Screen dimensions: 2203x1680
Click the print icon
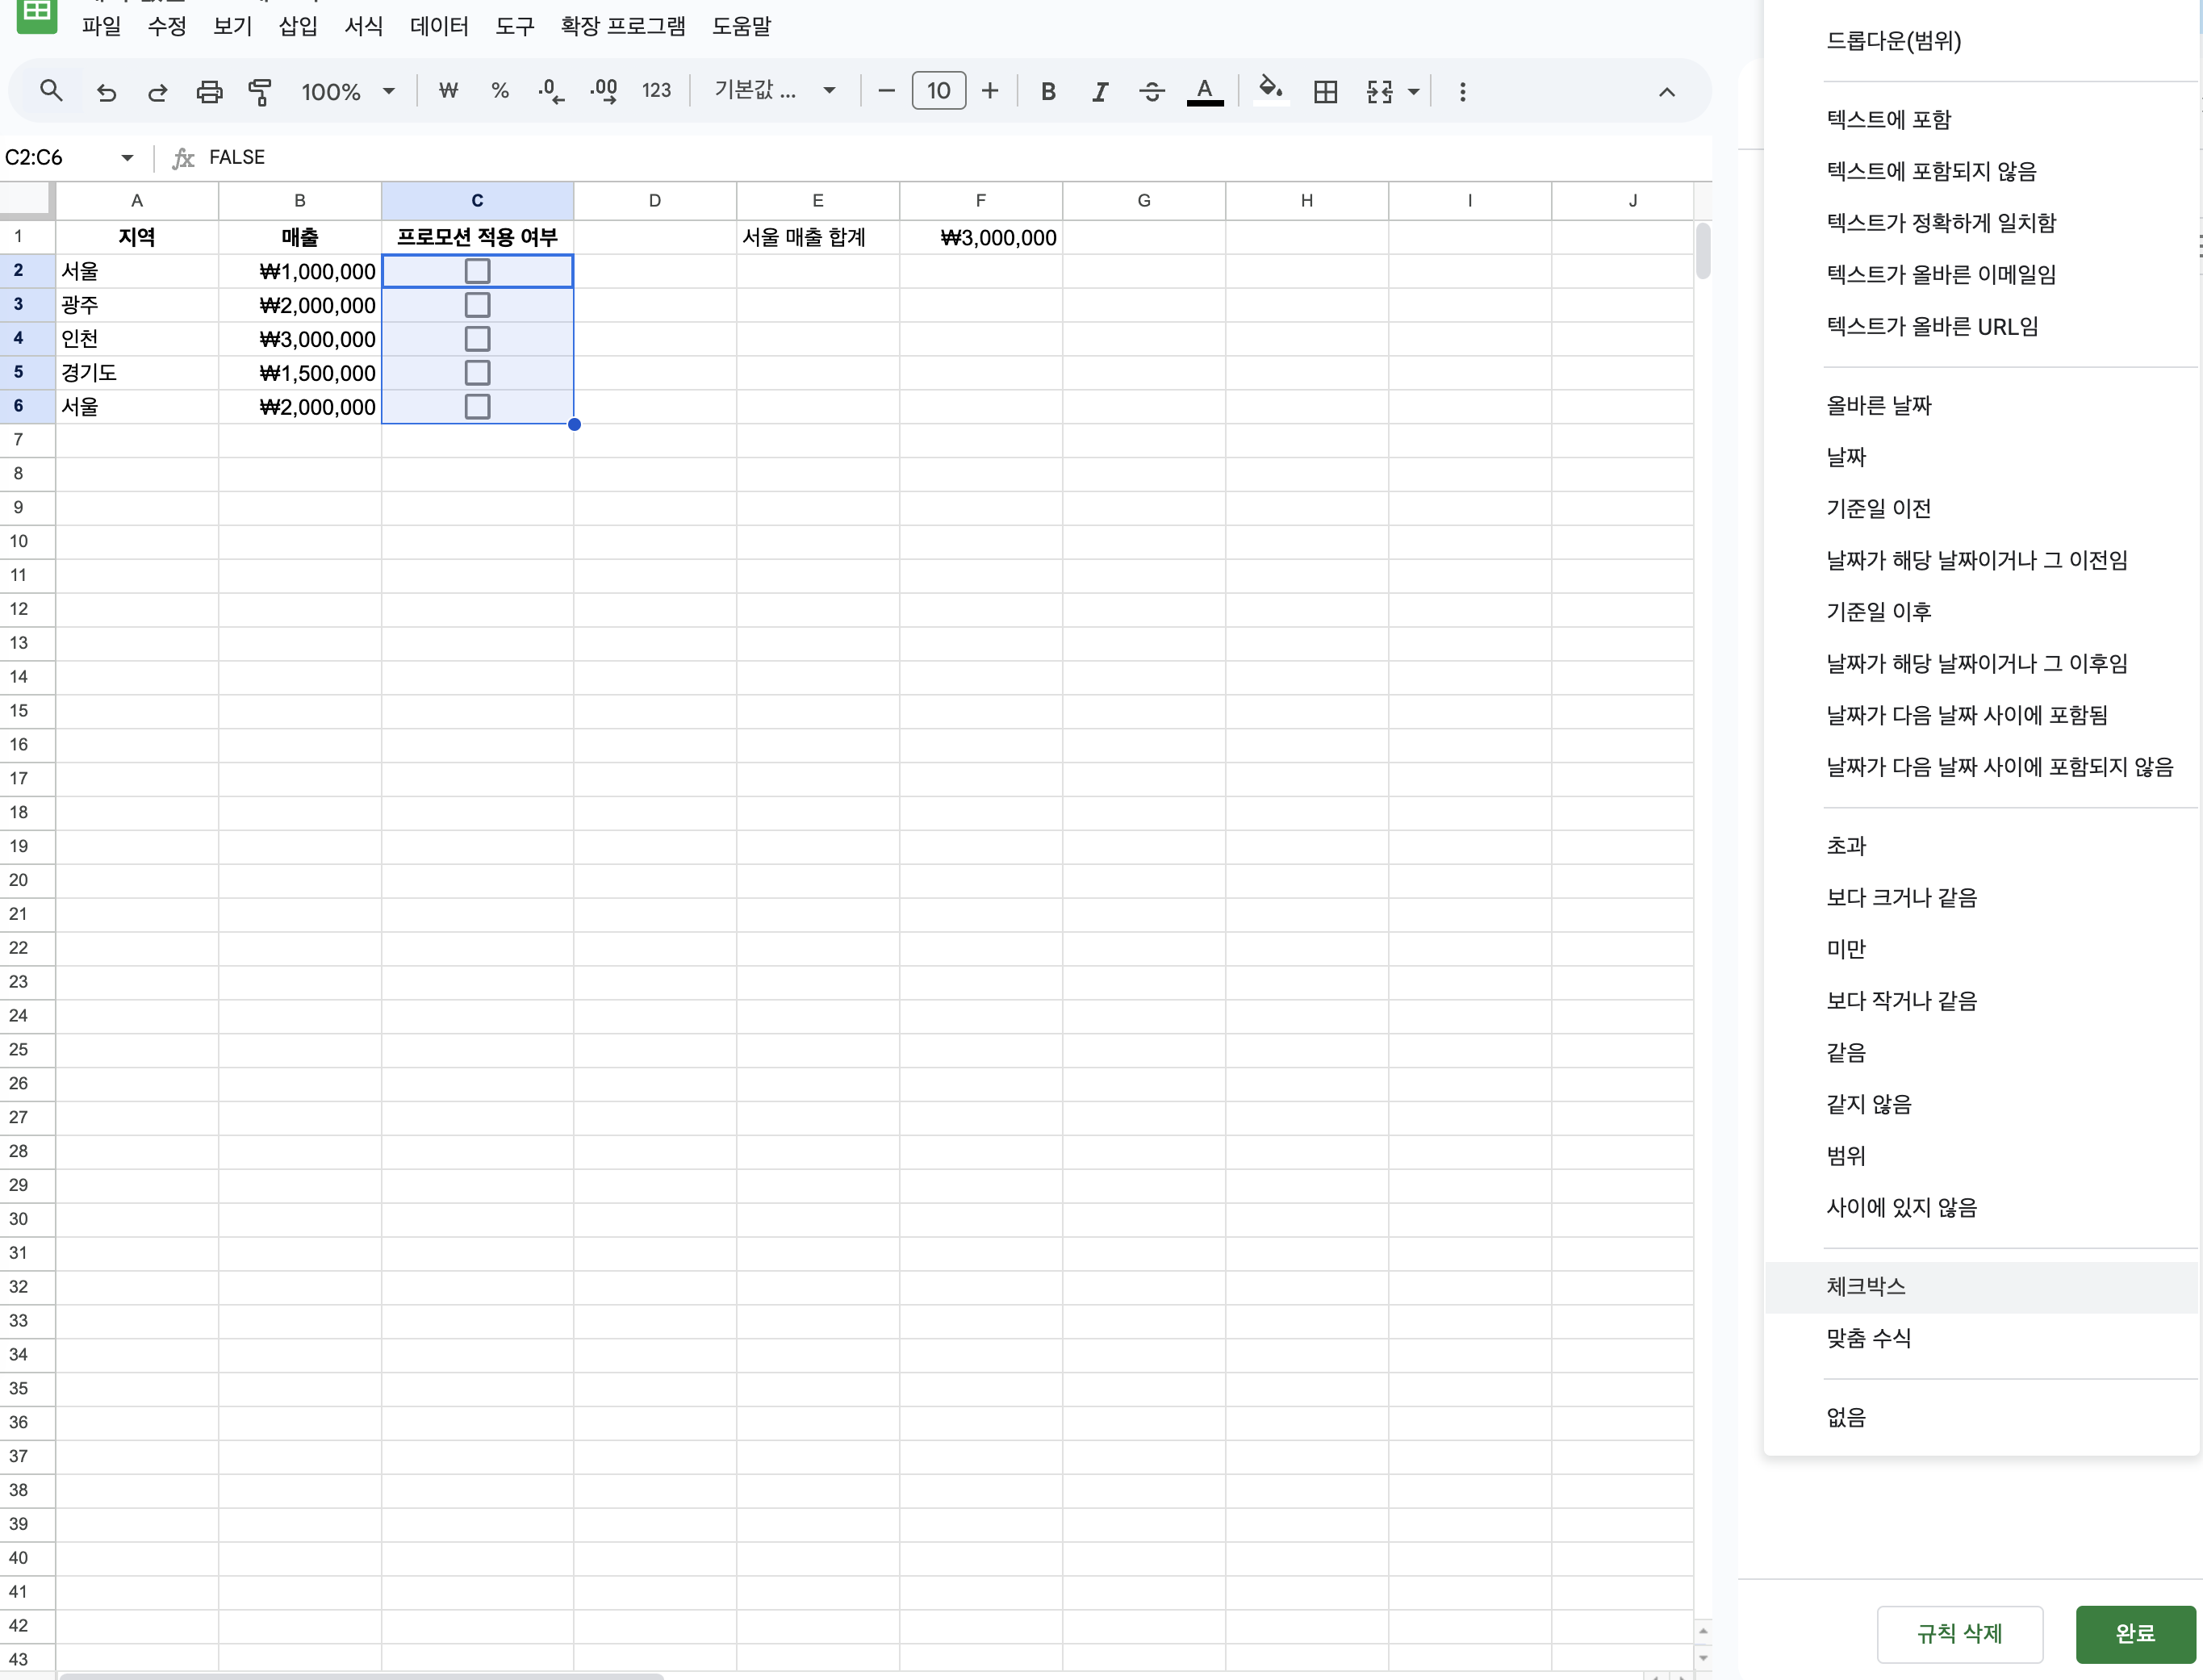tap(209, 92)
